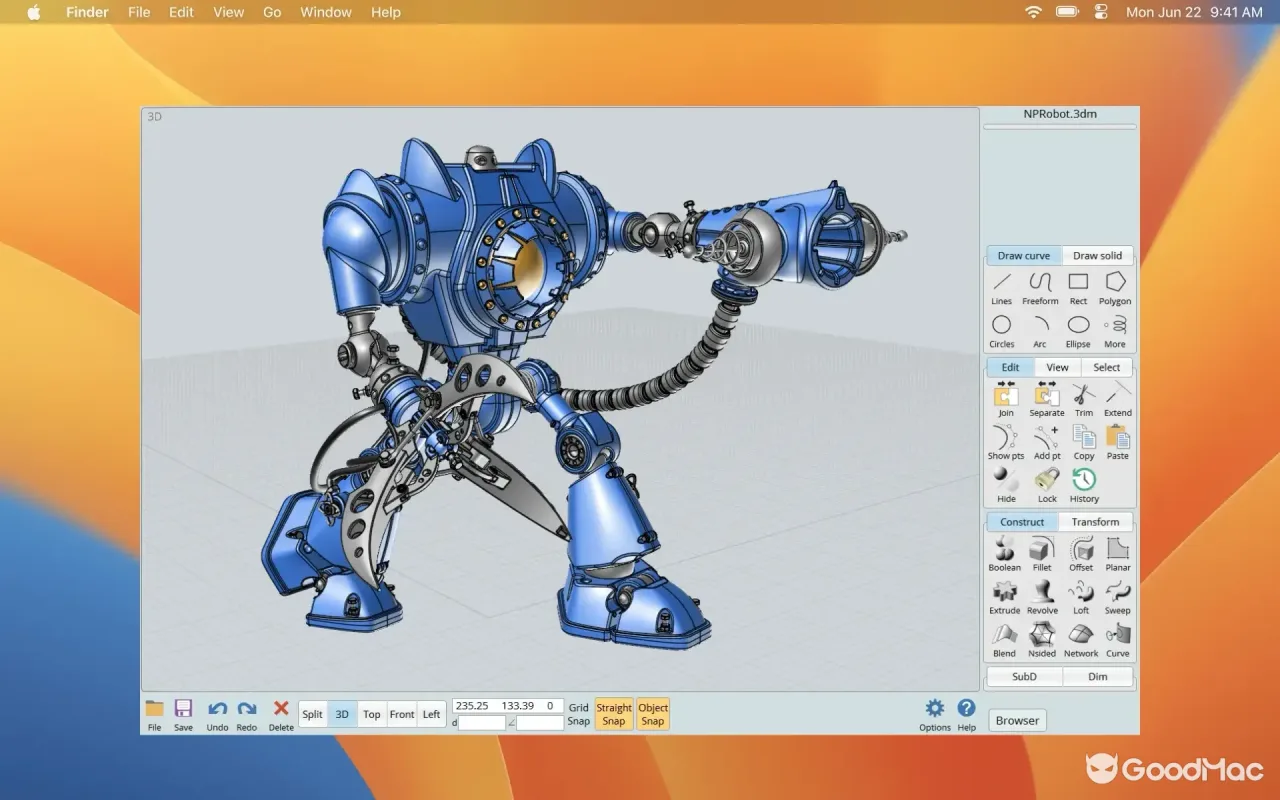1280x800 pixels.
Task: Open the History tool
Action: pyautogui.click(x=1084, y=485)
